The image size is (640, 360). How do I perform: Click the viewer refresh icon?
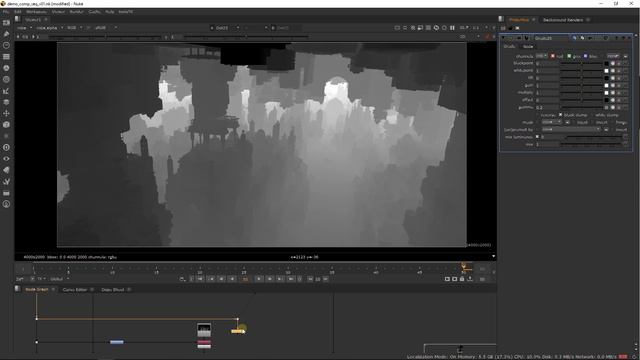[436, 28]
